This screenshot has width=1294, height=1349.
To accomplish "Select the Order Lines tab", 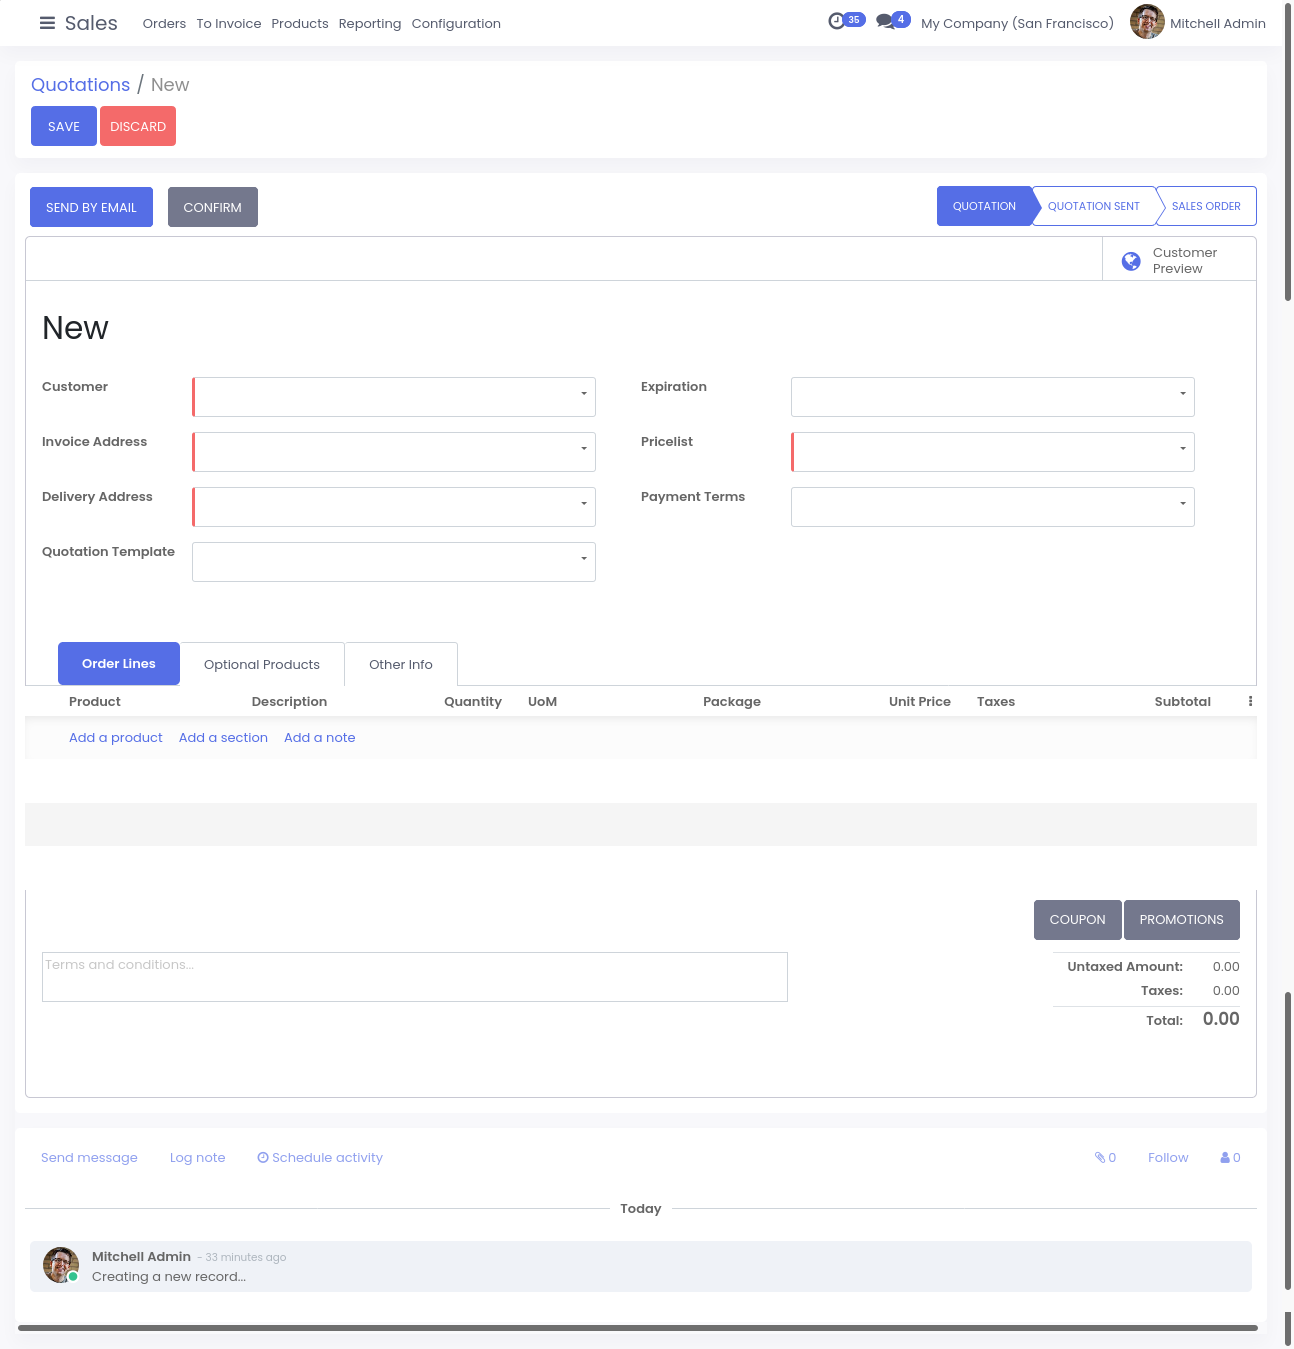I will coord(119,664).
